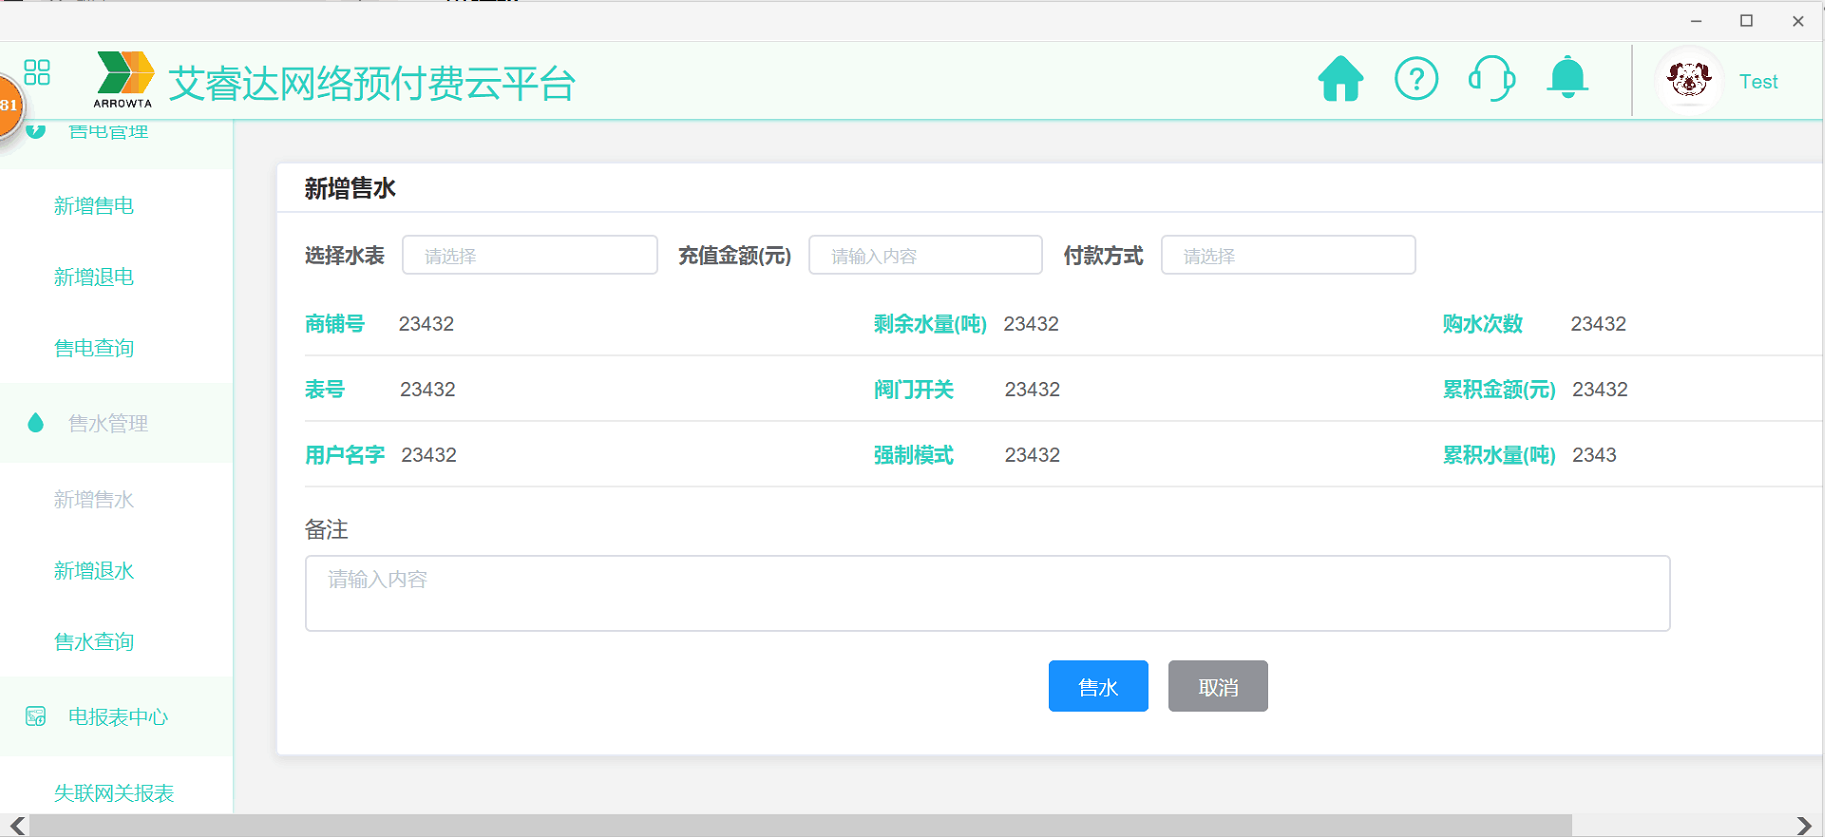The width and height of the screenshot is (1825, 837).
Task: Expand the 电报表中心 menu section
Action: point(118,717)
